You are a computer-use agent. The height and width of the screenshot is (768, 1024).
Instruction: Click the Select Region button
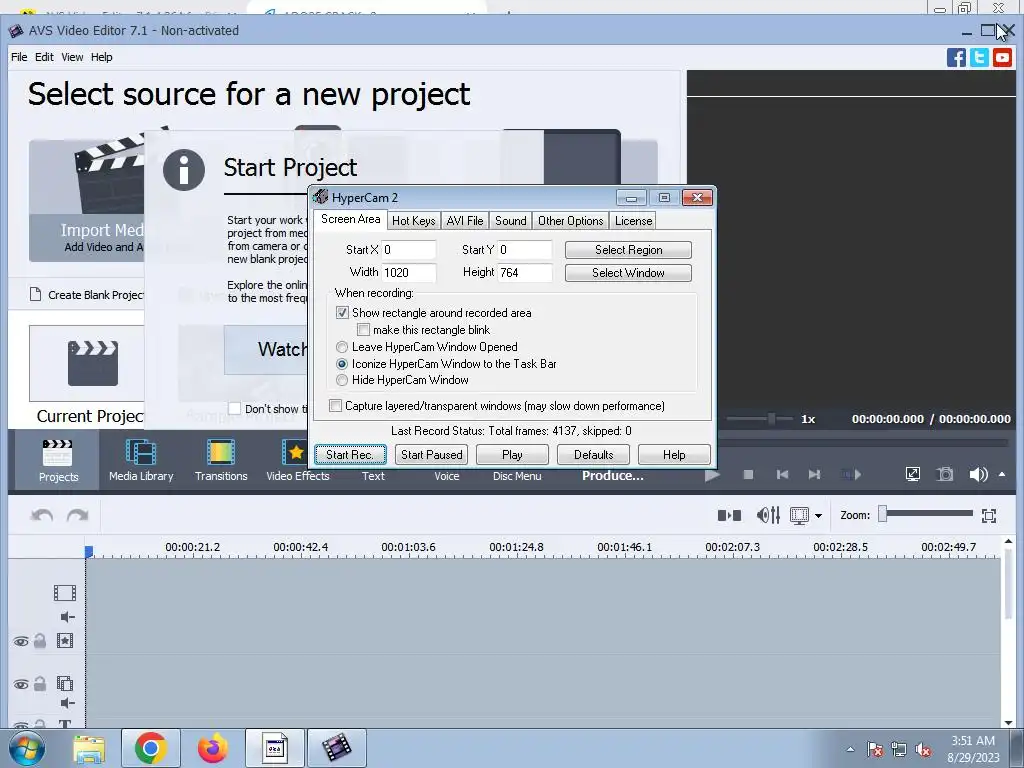[628, 250]
